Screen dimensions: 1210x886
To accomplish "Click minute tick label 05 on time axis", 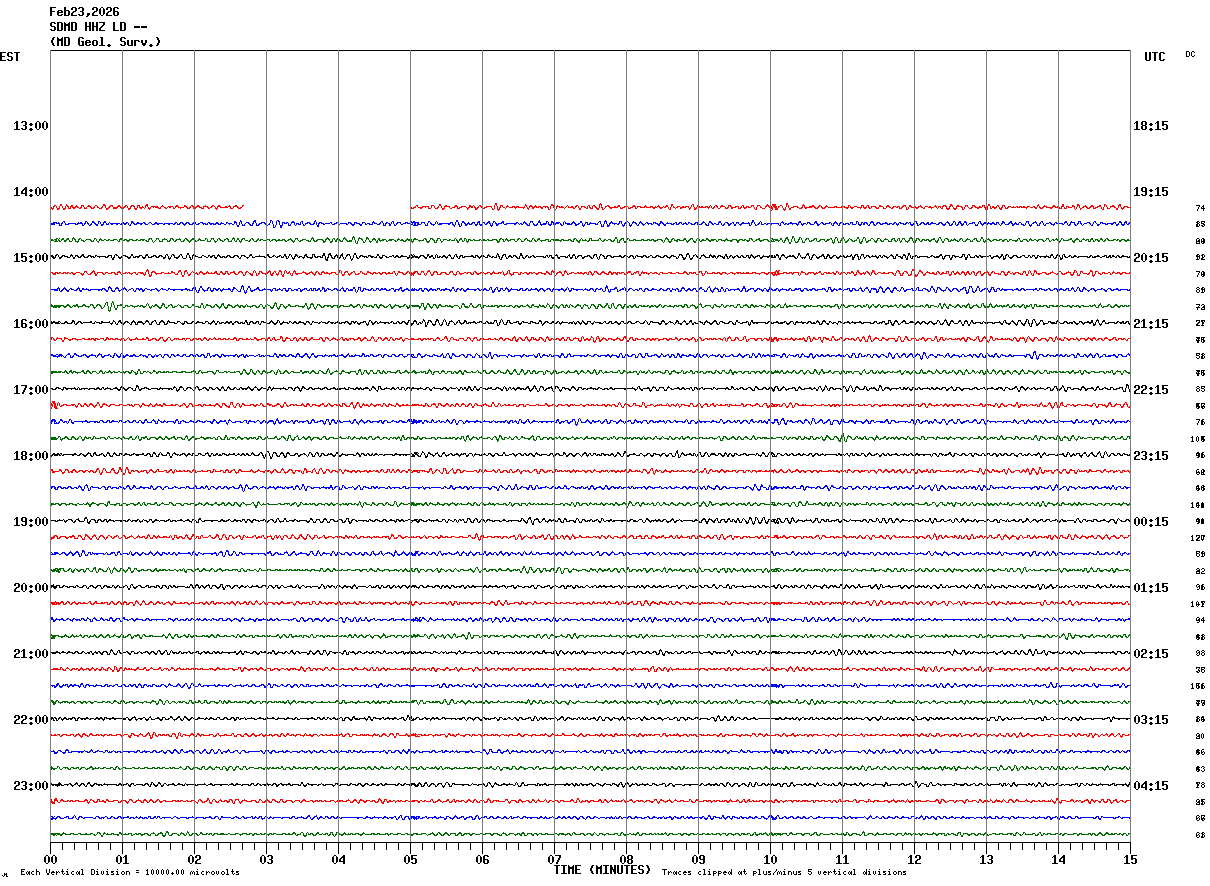I will [410, 859].
